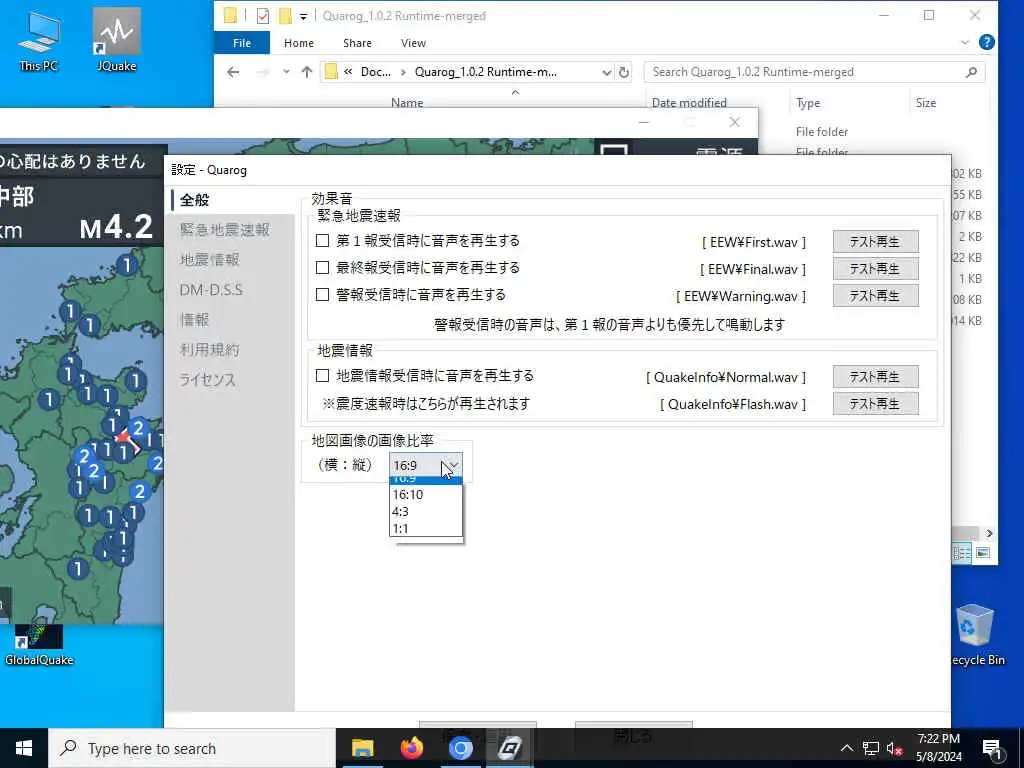The width and height of the screenshot is (1024, 768).
Task: Enable sound on earthquake info reception
Action: tap(322, 376)
